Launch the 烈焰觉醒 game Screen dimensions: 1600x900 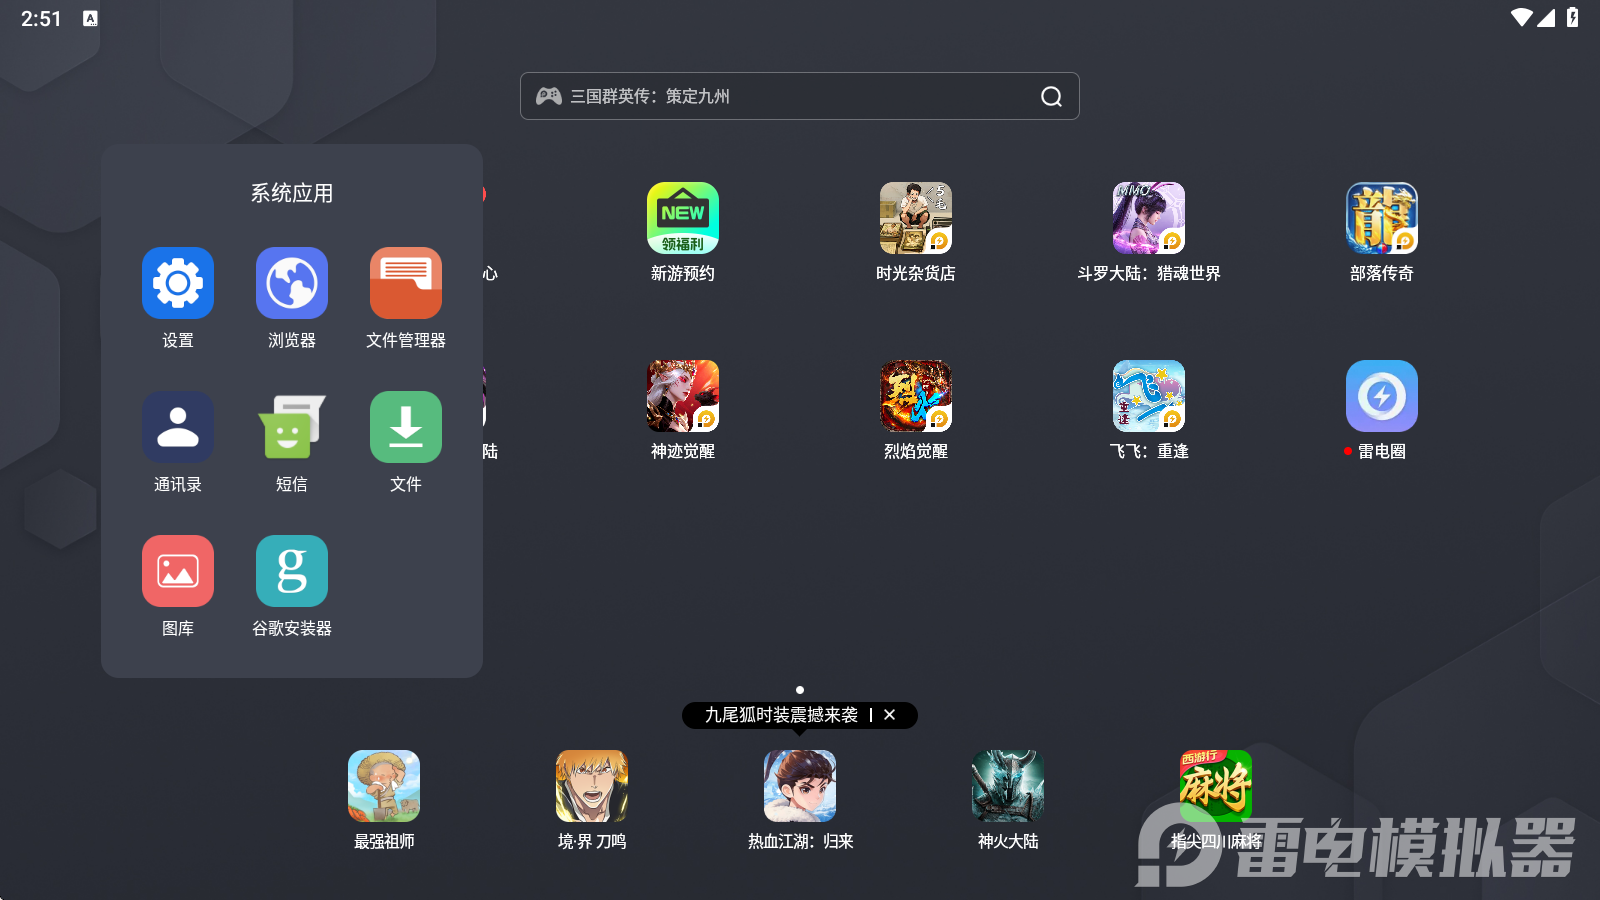click(x=916, y=396)
